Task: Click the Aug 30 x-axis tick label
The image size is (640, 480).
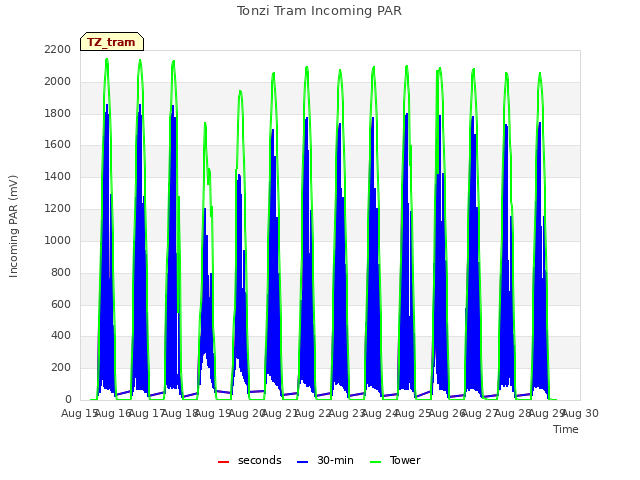Action: point(580,413)
